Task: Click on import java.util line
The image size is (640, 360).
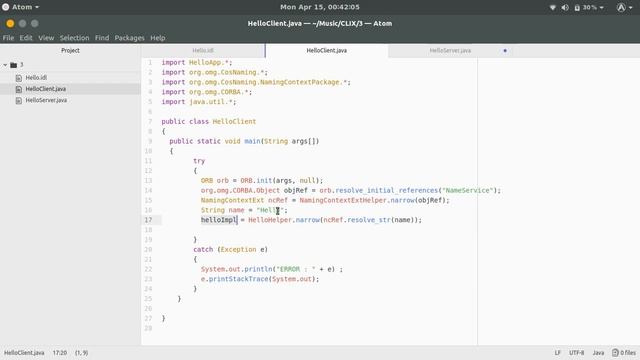Action: [199, 102]
